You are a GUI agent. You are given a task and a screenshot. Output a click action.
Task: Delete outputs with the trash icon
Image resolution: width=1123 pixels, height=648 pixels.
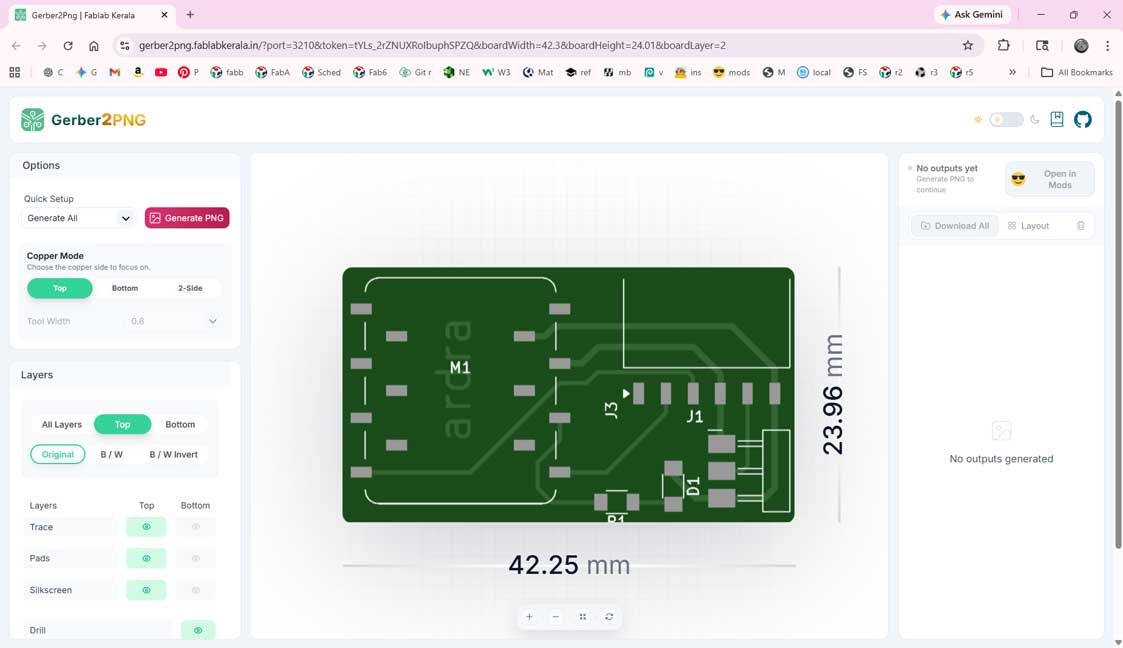(1081, 226)
